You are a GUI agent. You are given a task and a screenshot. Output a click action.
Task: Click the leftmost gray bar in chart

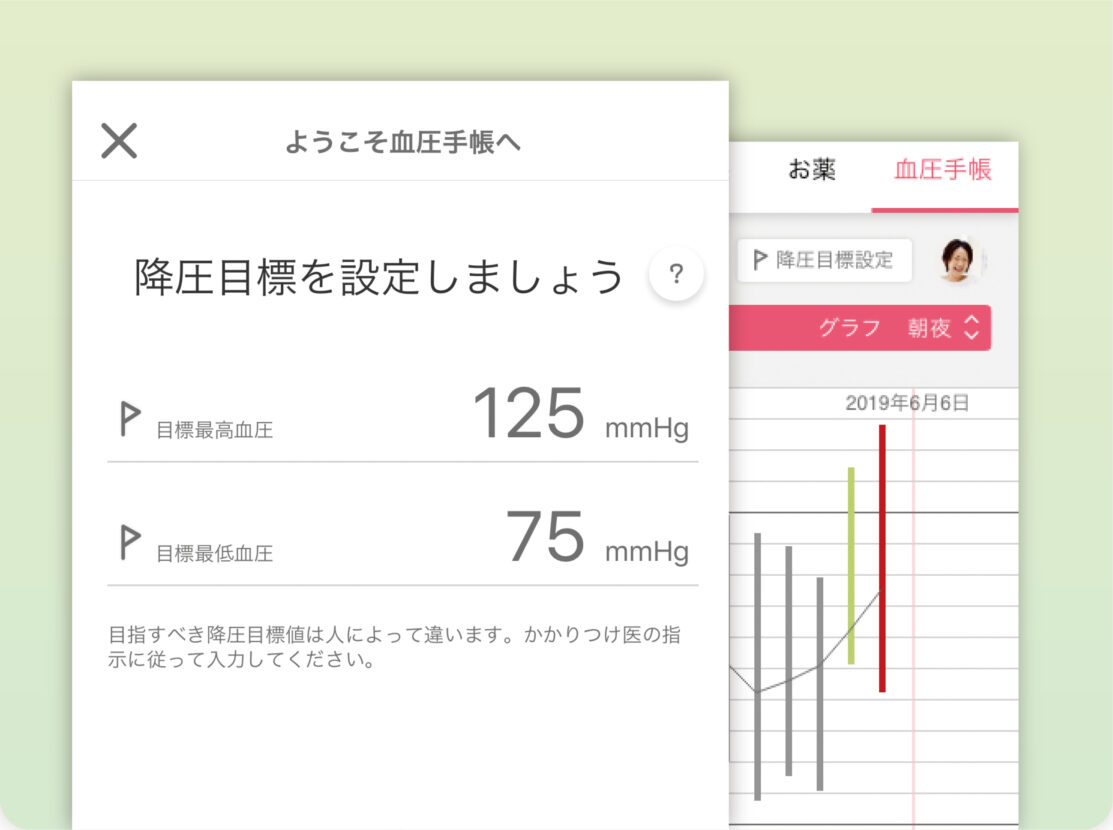click(x=757, y=665)
